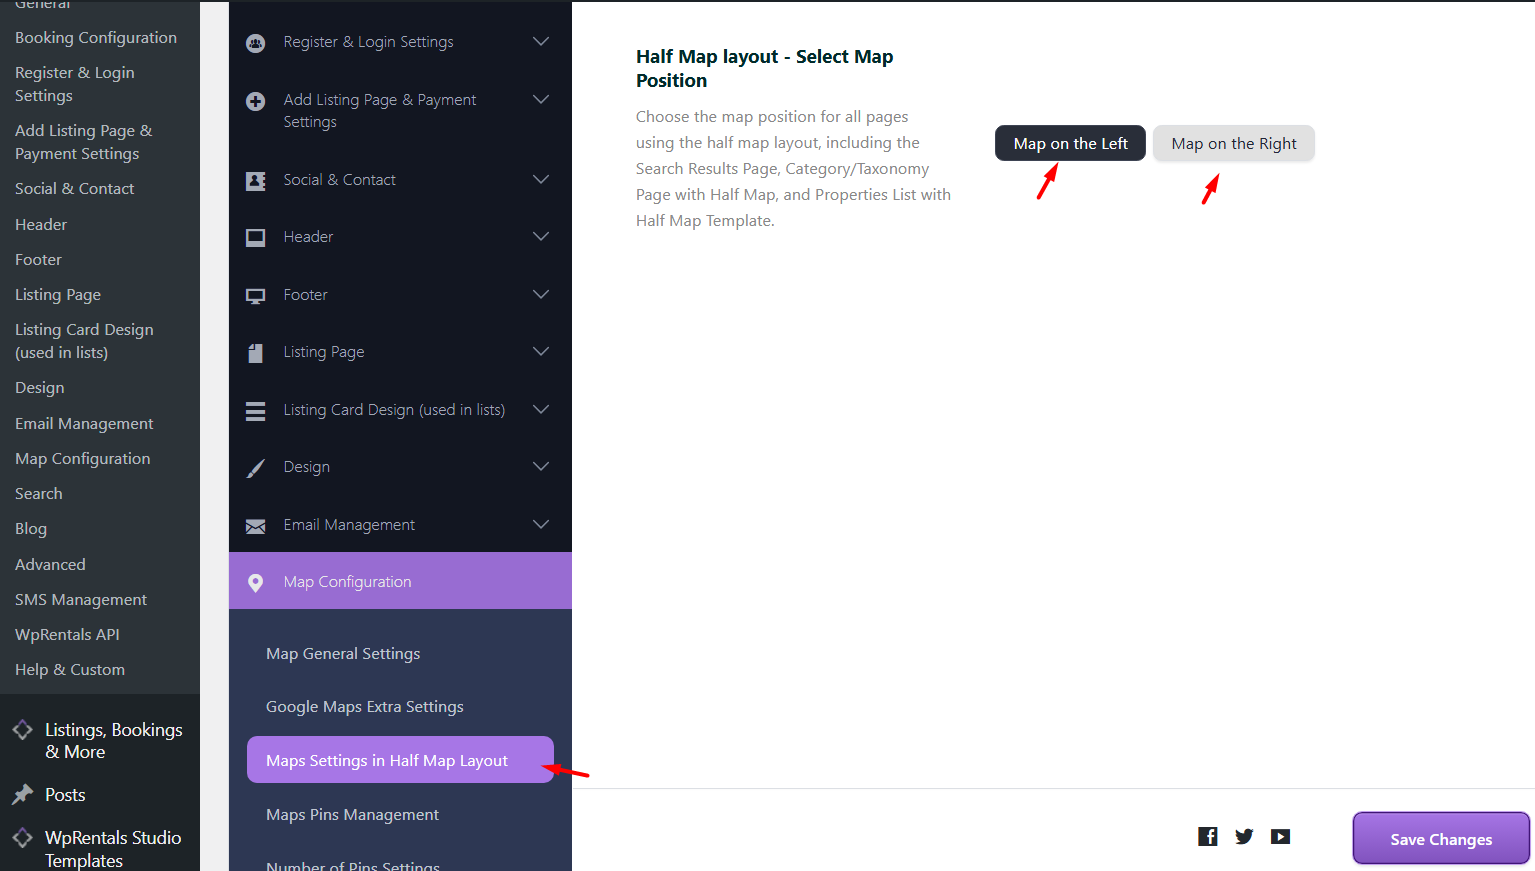Select Map on the Left option
This screenshot has width=1535, height=871.
[1070, 144]
